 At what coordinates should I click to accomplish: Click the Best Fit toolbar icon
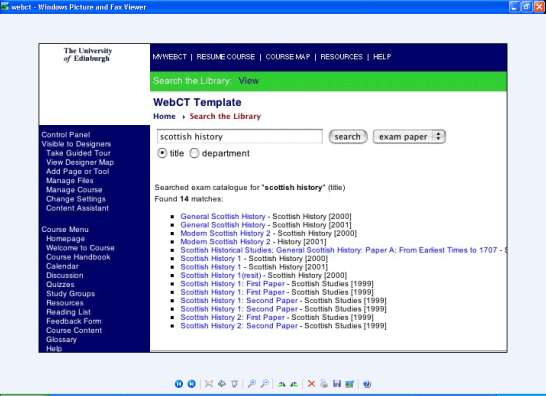click(x=209, y=384)
